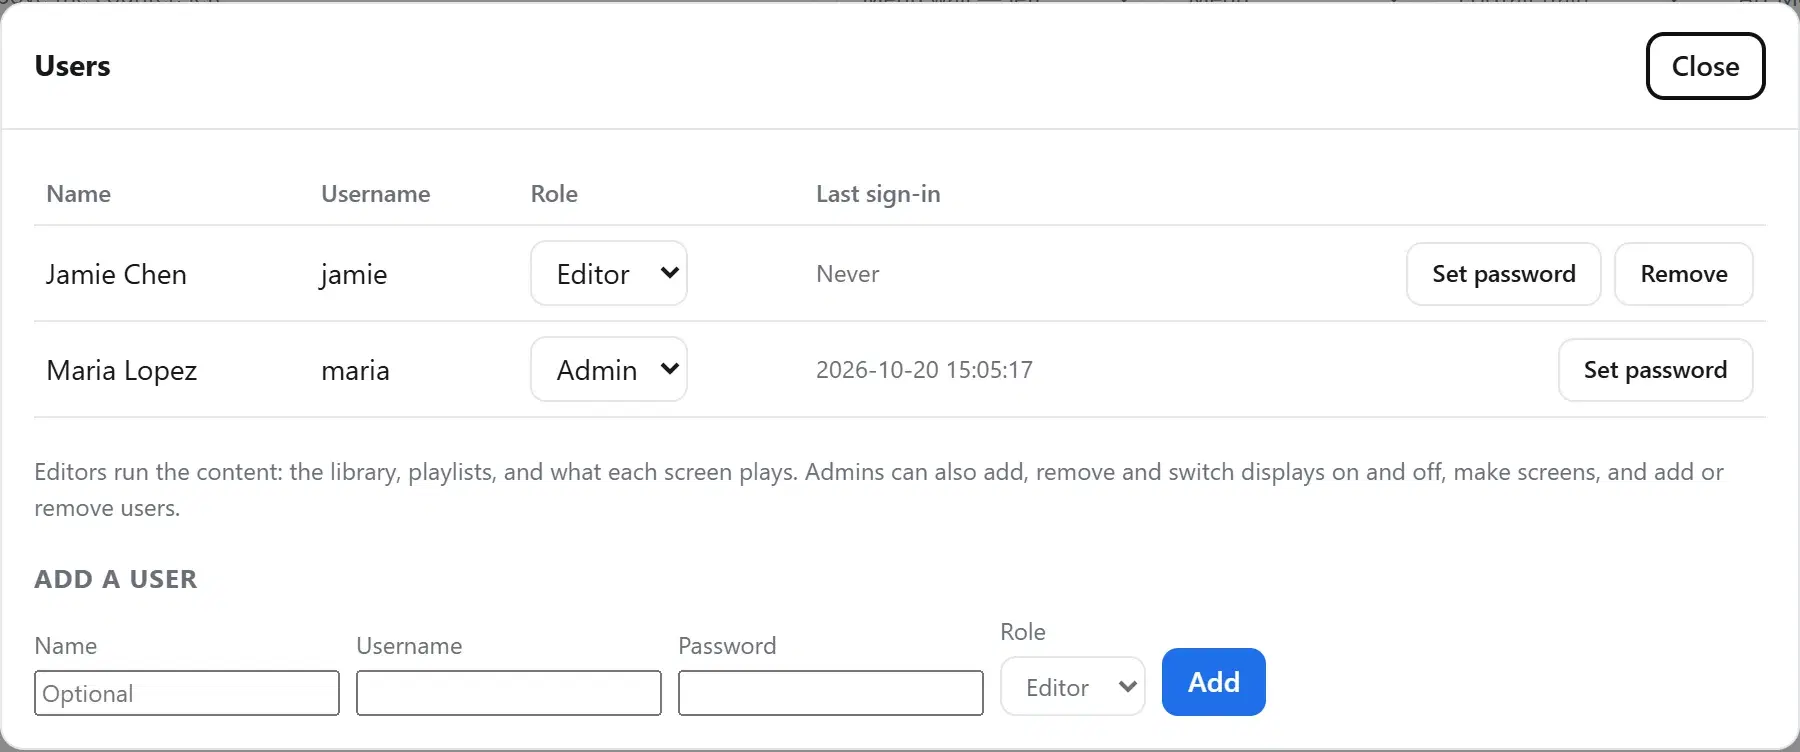The height and width of the screenshot is (752, 1800).
Task: Select the name Maria Lopez
Action: (122, 370)
